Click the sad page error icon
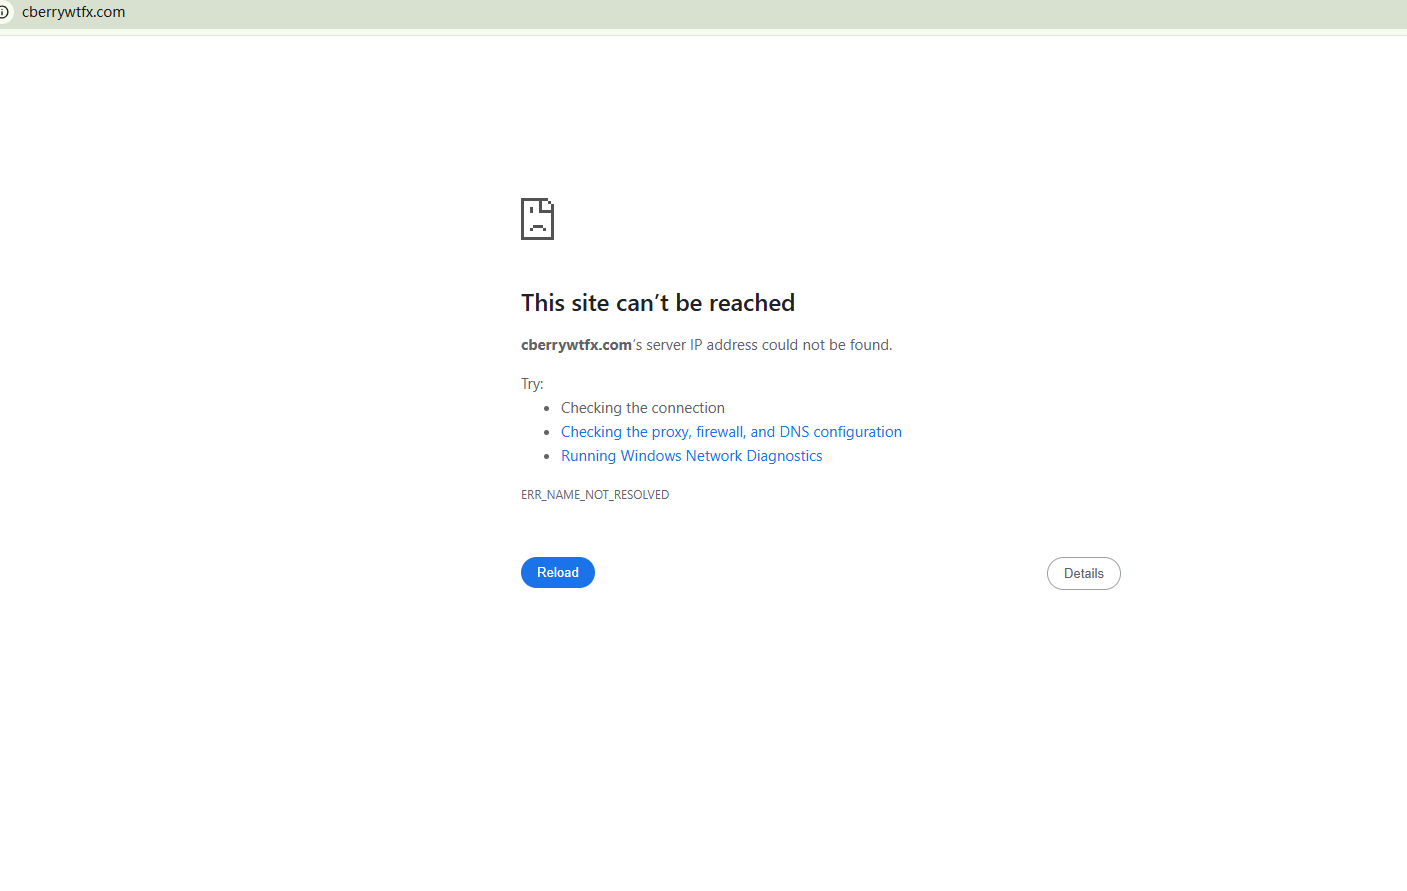This screenshot has width=1407, height=891. pos(537,219)
